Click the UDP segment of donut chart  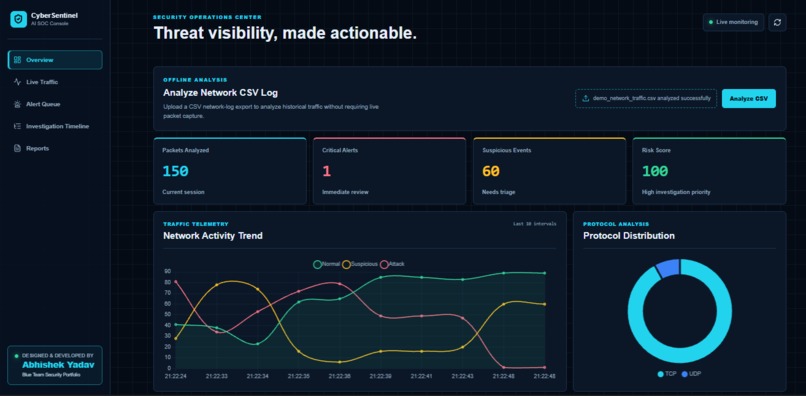click(x=669, y=269)
